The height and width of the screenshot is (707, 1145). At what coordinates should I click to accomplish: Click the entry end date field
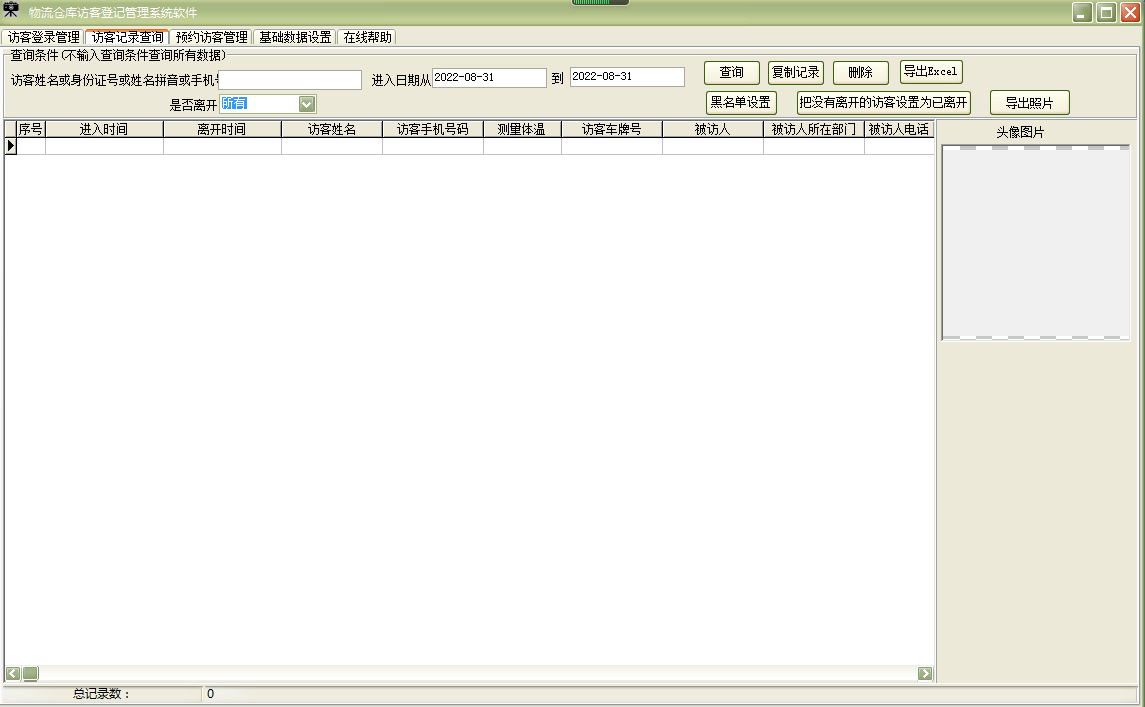[627, 77]
